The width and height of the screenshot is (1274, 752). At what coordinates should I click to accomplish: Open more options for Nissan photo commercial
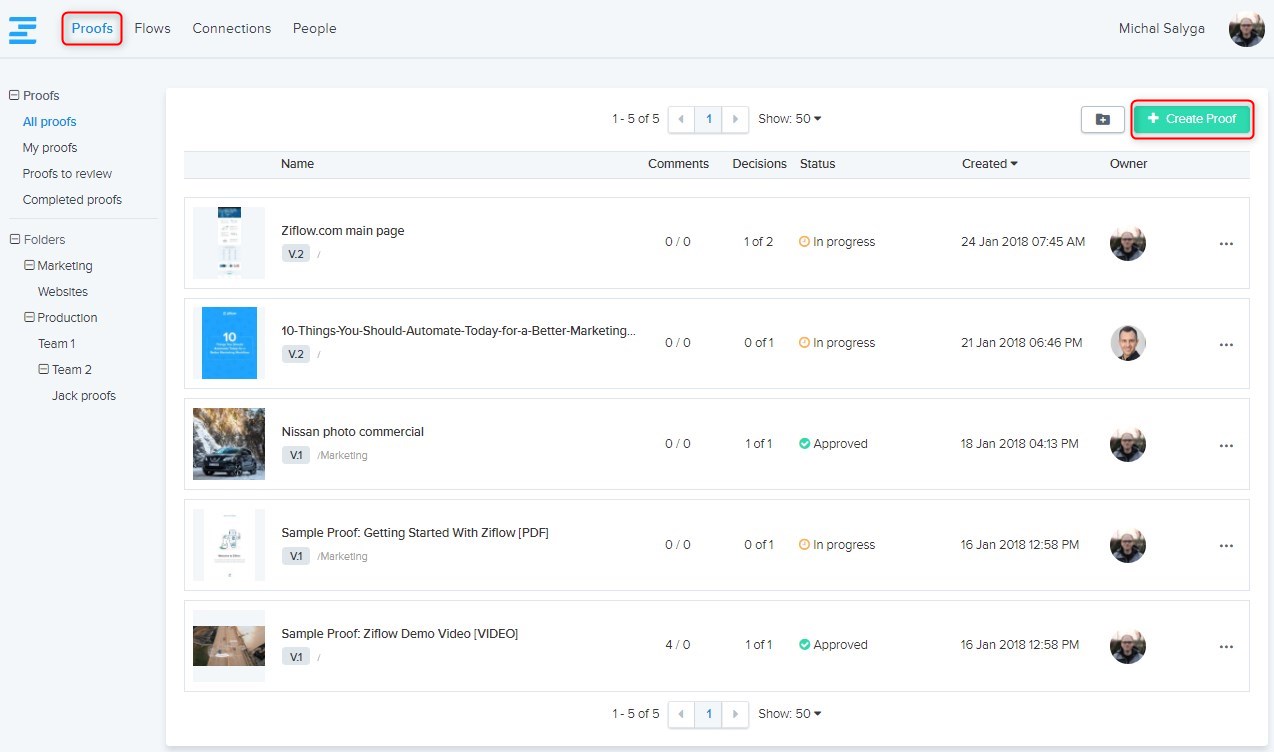click(1226, 445)
